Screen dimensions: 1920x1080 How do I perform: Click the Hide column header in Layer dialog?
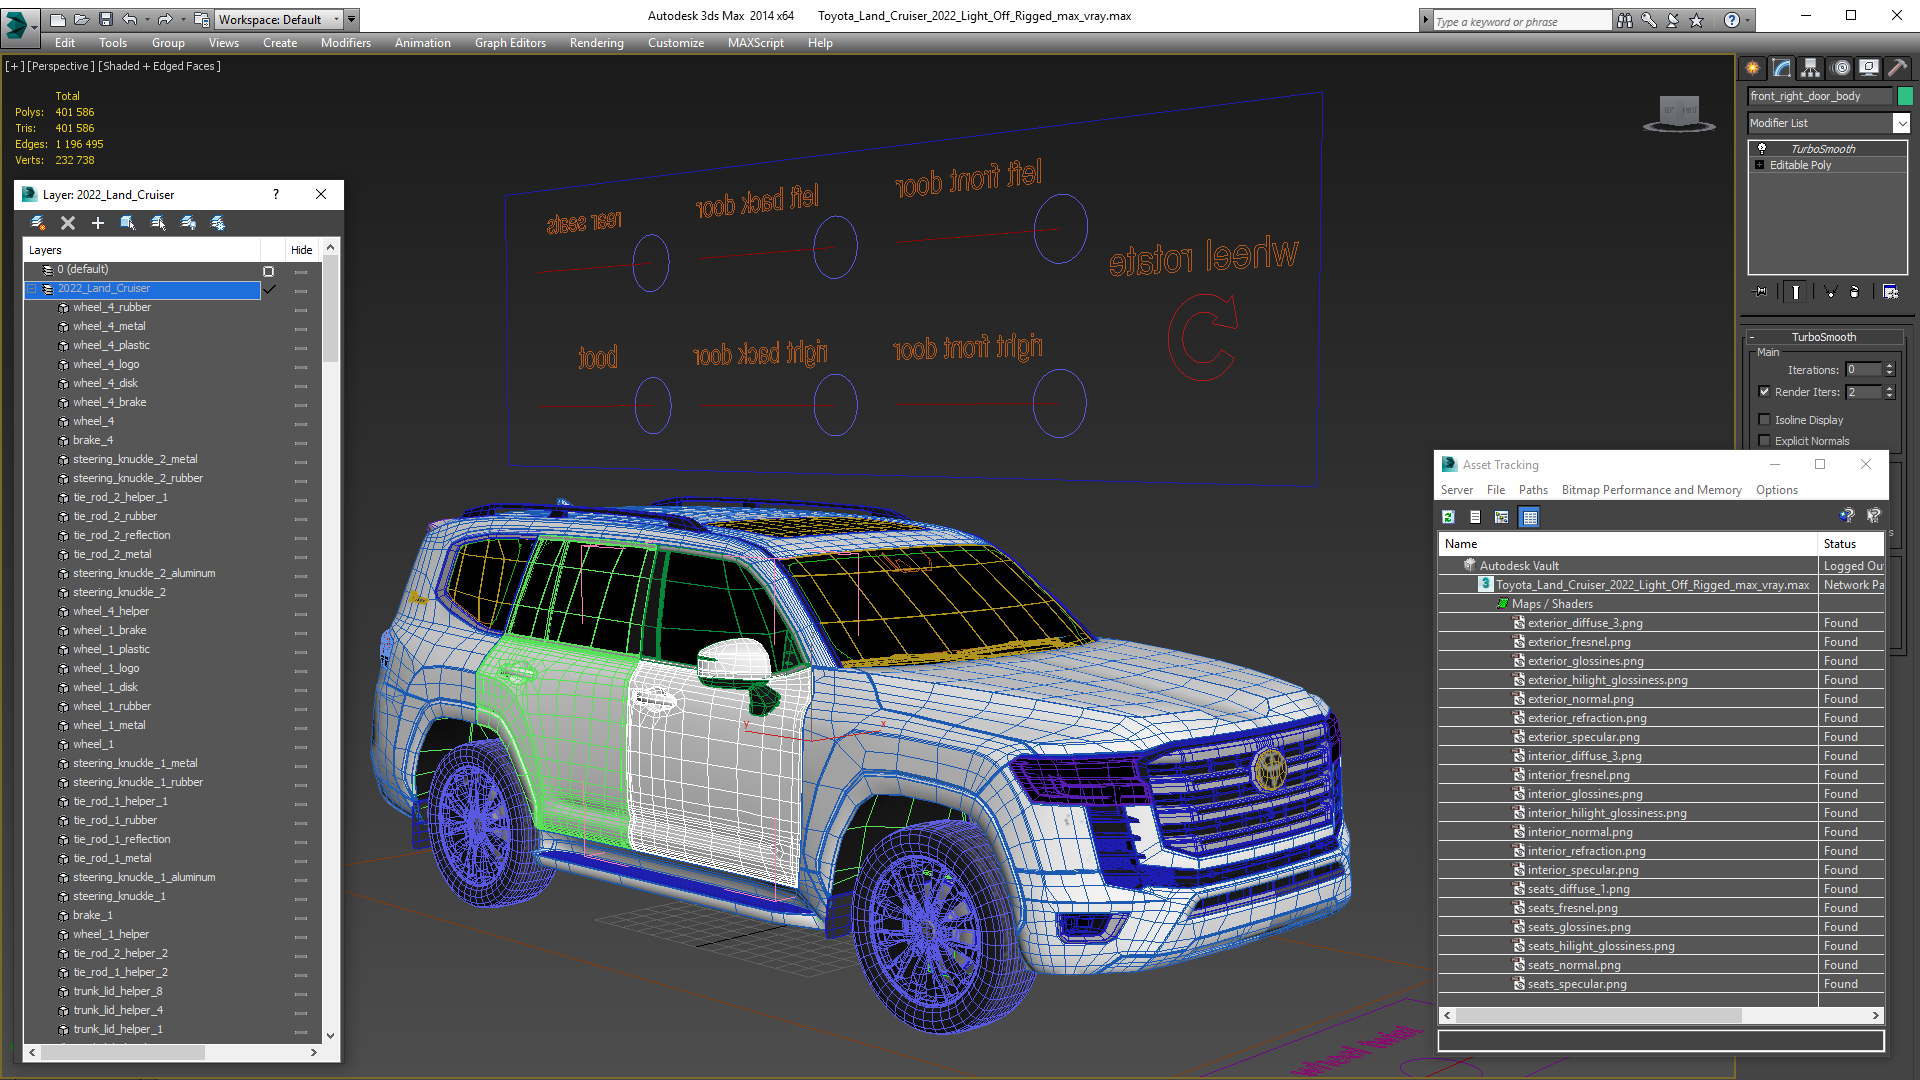(x=301, y=250)
